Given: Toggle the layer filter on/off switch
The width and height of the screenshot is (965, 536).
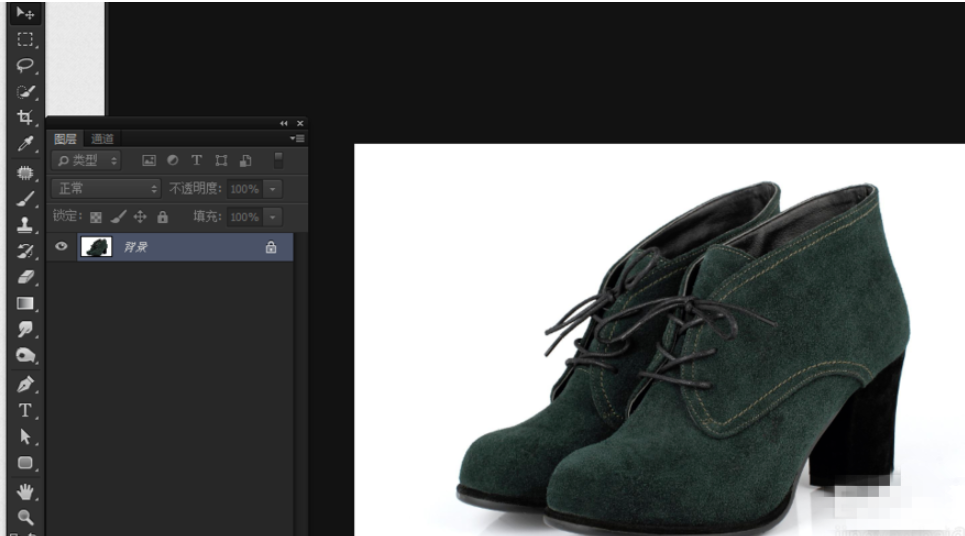Looking at the screenshot, I should tap(278, 160).
